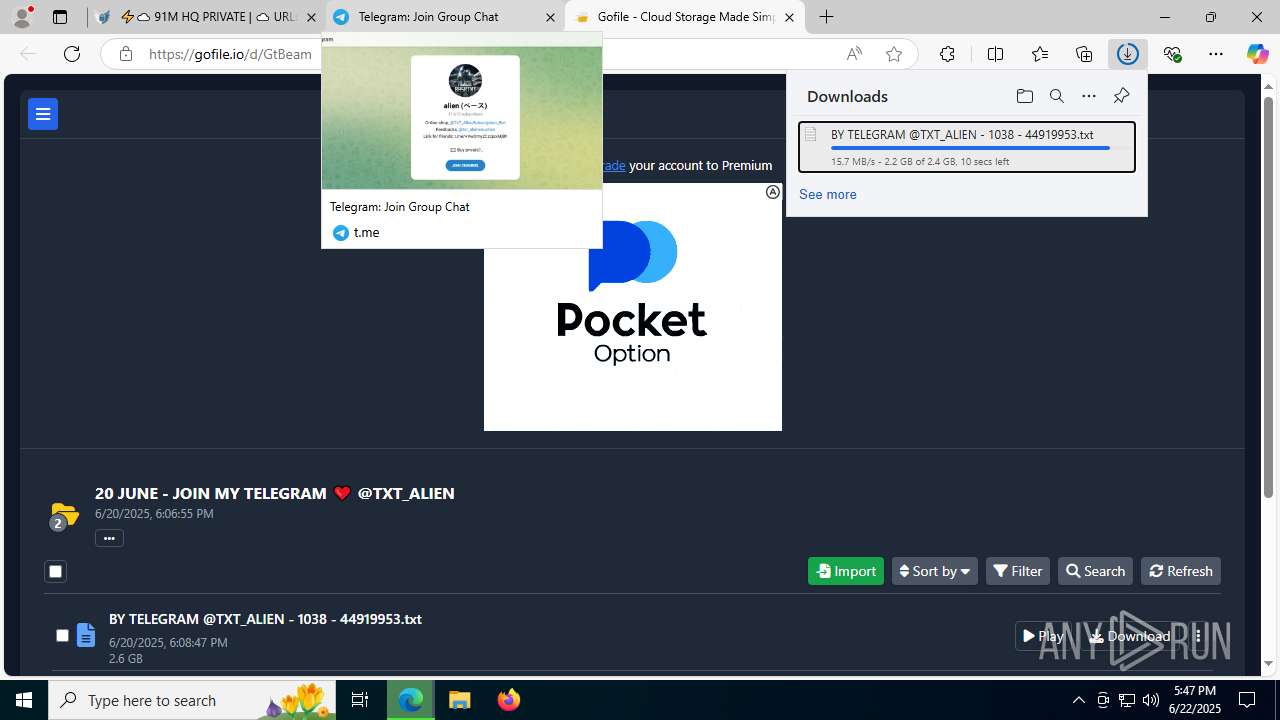Open Edge Settings and more menu
The image size is (1280, 720).
click(1216, 54)
